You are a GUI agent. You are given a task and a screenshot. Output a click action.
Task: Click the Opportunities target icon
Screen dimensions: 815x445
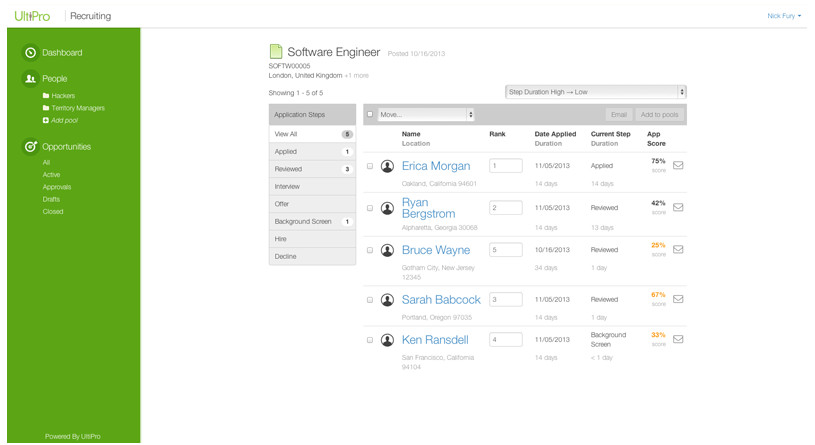point(30,147)
